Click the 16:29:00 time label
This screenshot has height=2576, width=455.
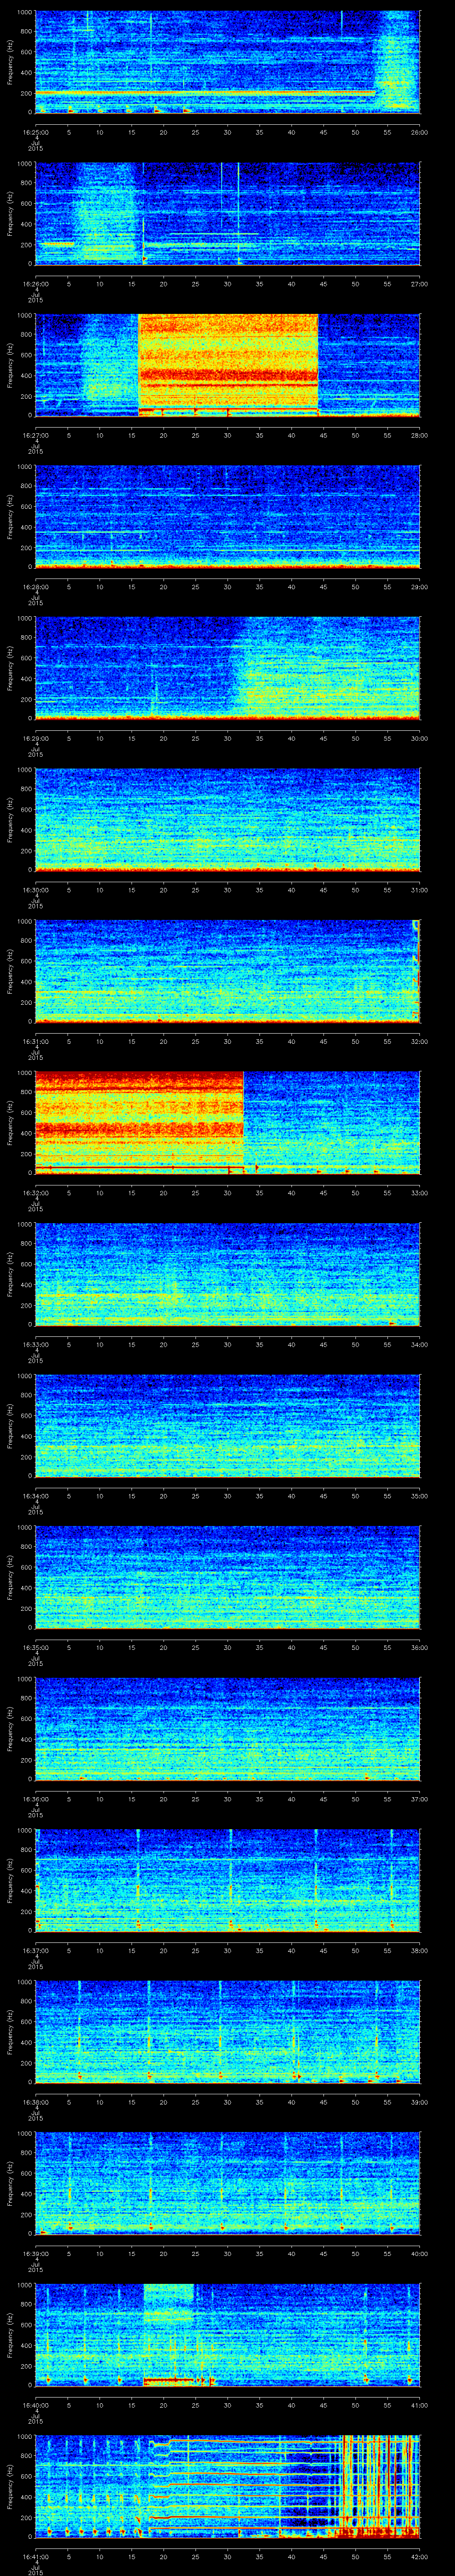[x=35, y=738]
